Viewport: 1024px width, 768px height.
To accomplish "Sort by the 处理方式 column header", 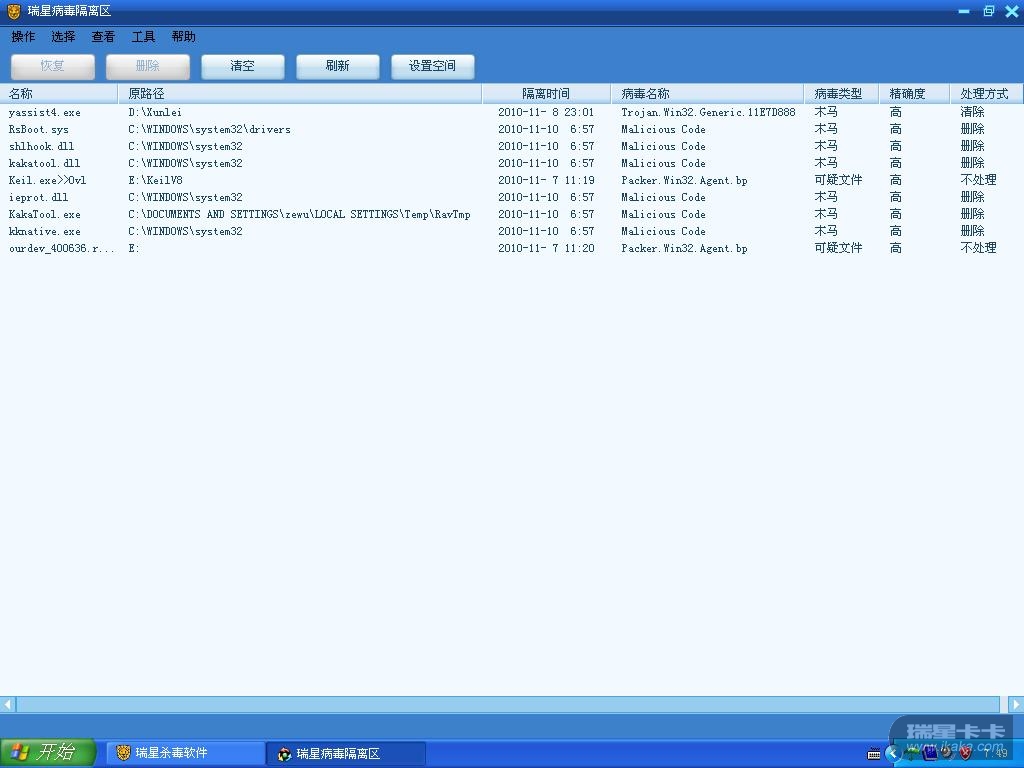I will 986,93.
